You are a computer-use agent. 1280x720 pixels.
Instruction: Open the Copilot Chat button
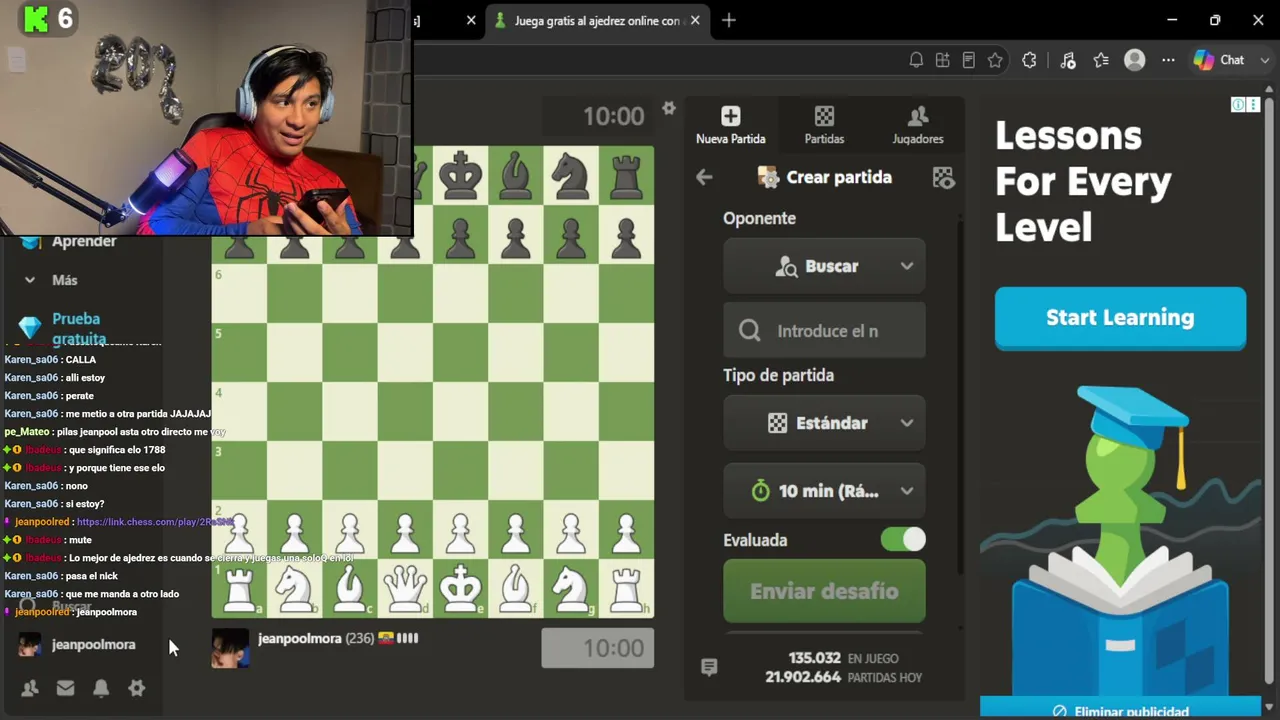pyautogui.click(x=1220, y=60)
